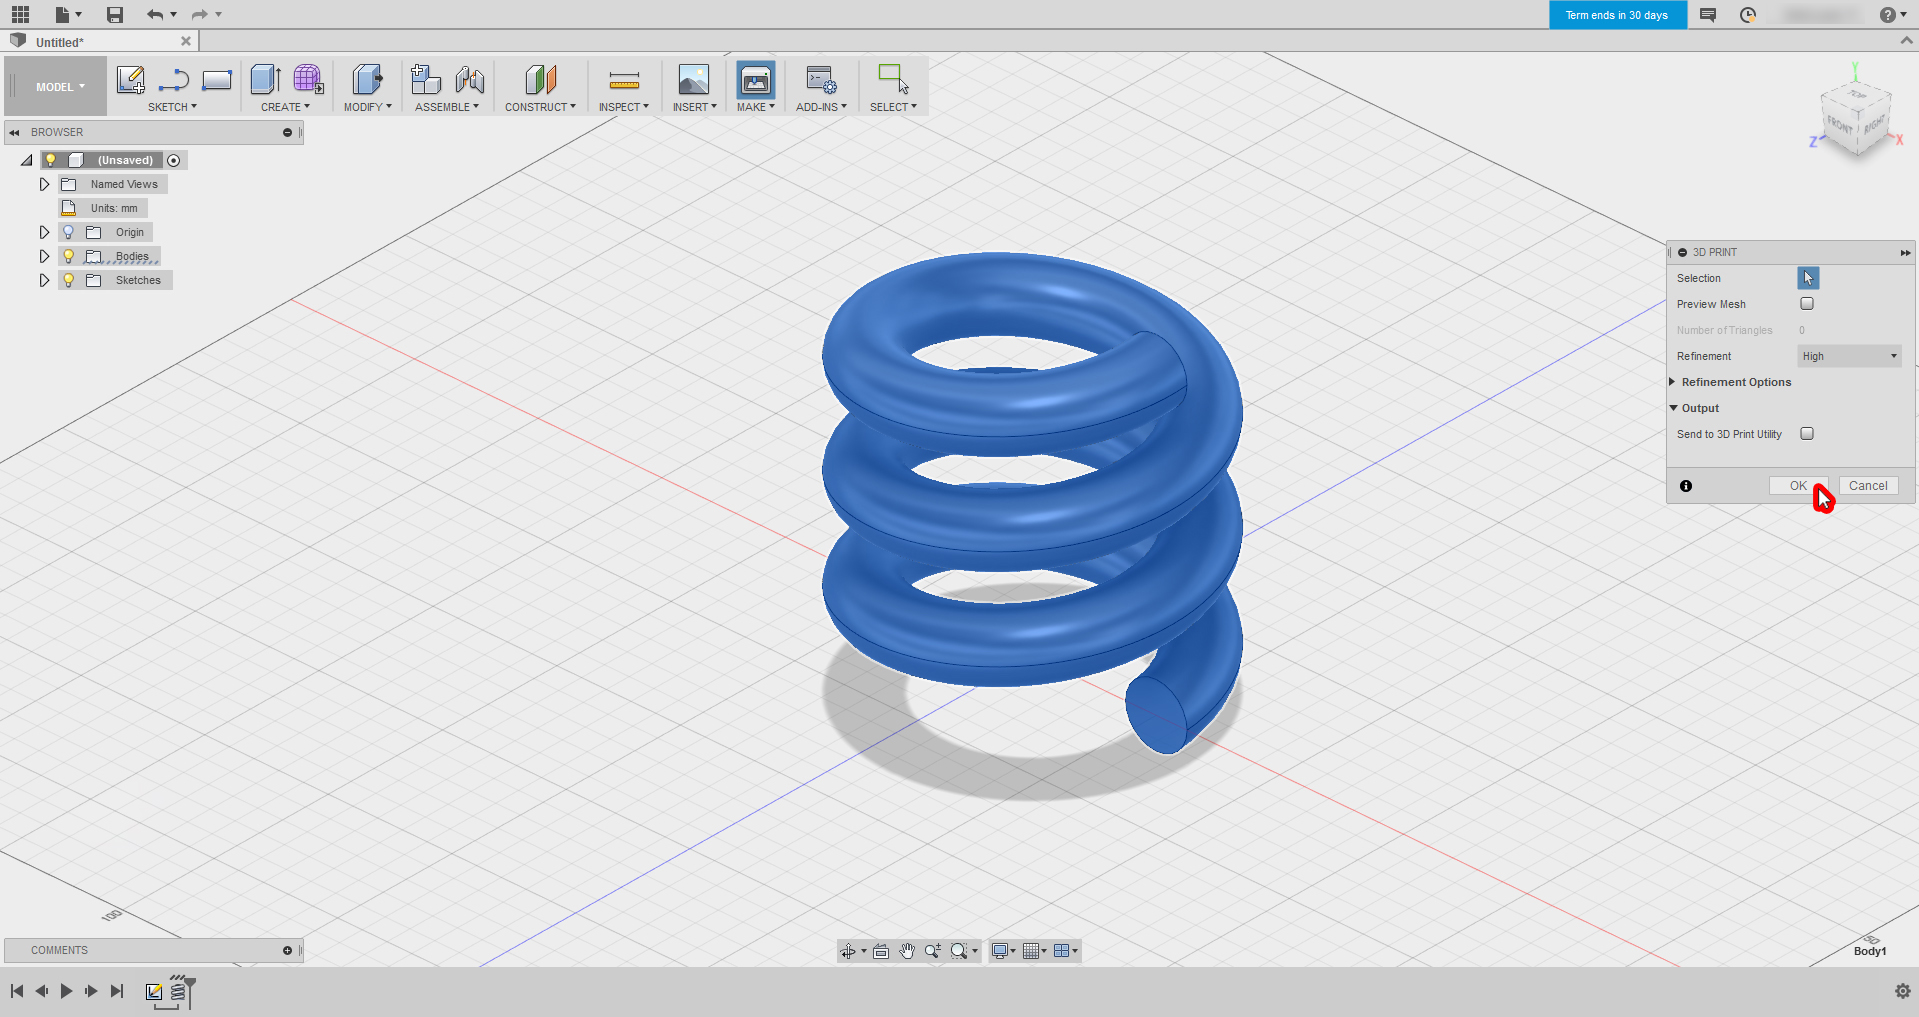Open the MODEL workspace menu
This screenshot has width=1919, height=1017.
(x=59, y=87)
